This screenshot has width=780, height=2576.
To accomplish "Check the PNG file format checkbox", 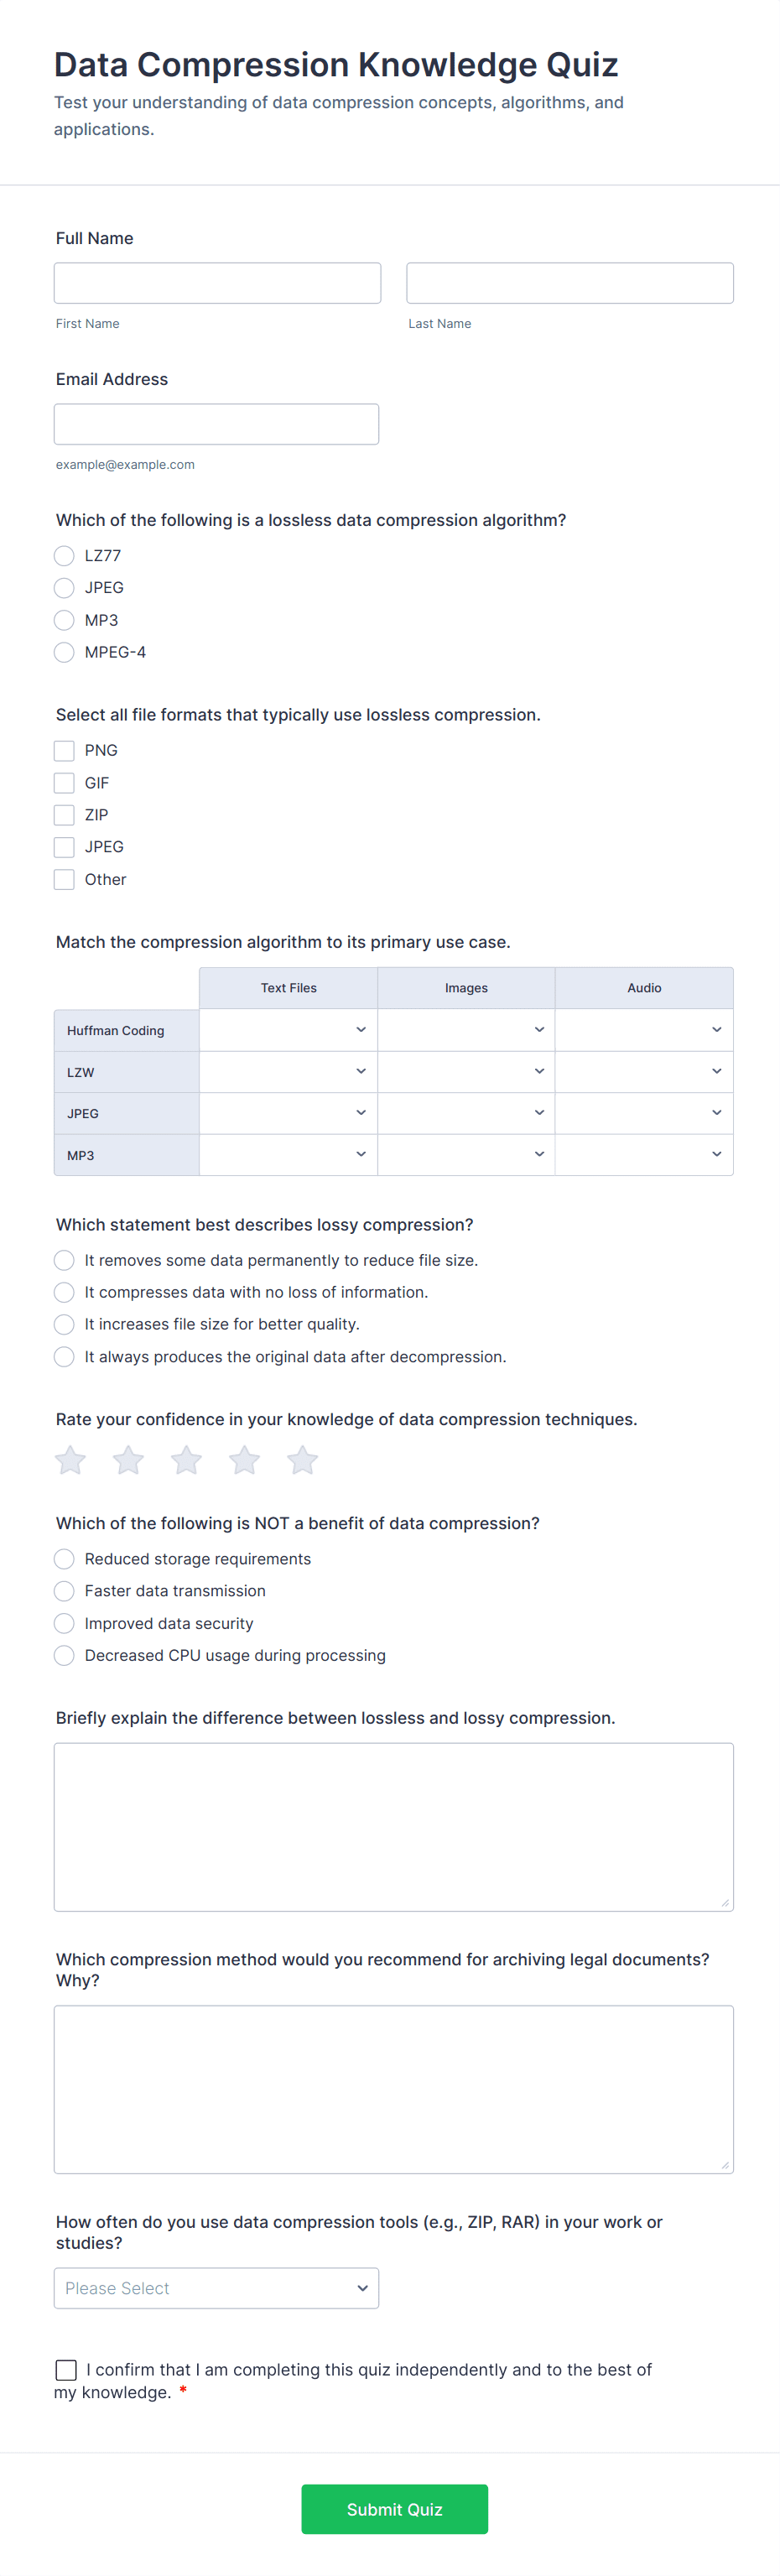I will (64, 750).
